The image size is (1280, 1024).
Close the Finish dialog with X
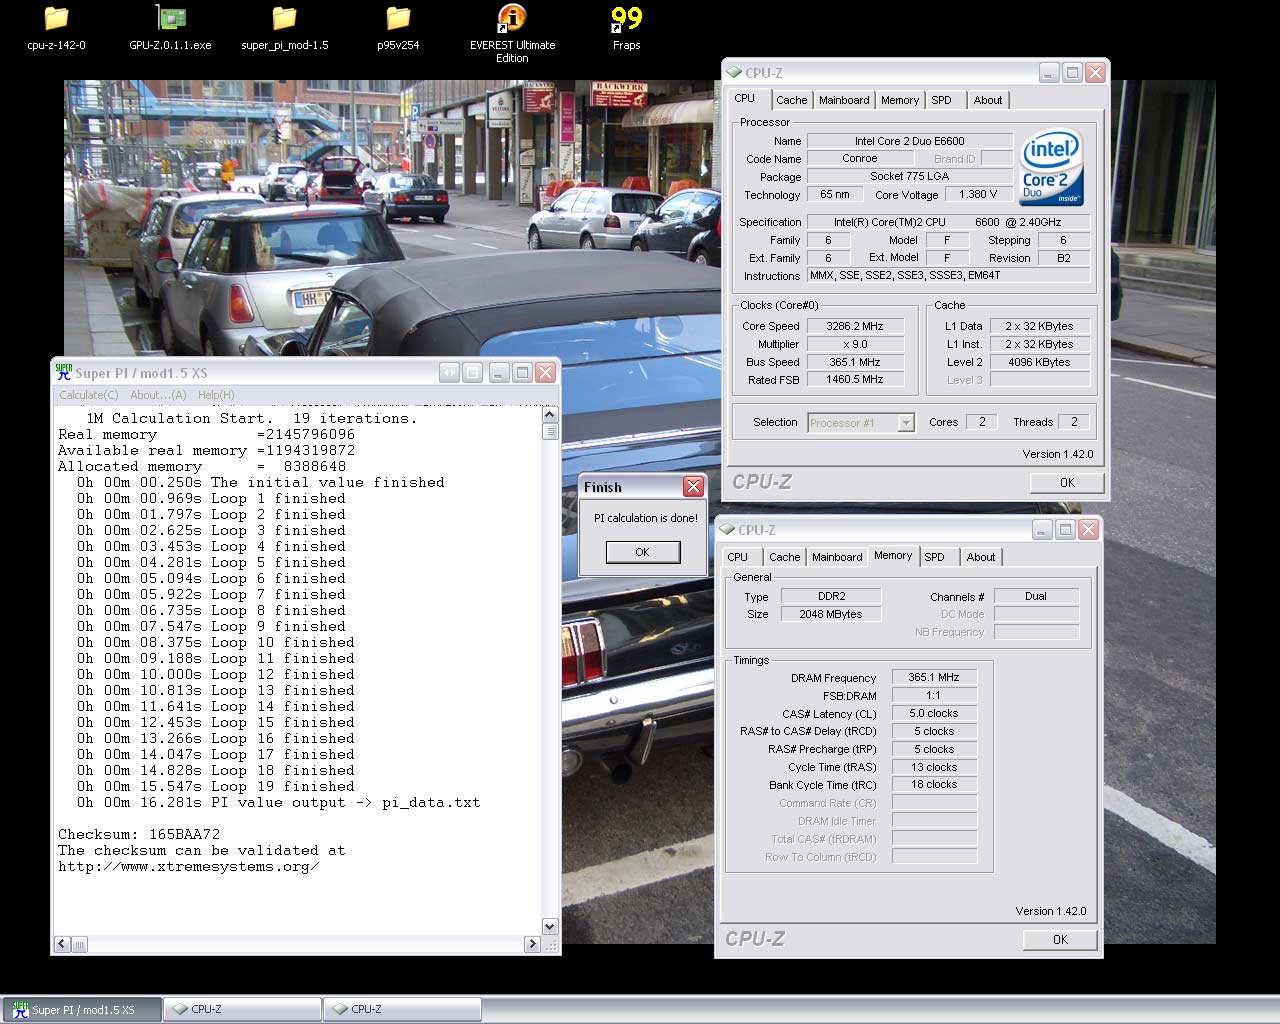point(693,487)
